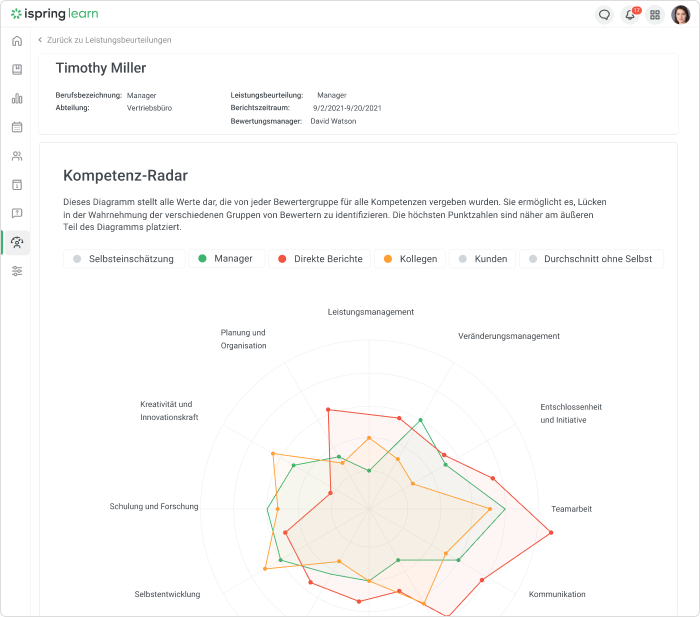700x617 pixels.
Task: Open the users icon in sidebar
Action: (17, 156)
